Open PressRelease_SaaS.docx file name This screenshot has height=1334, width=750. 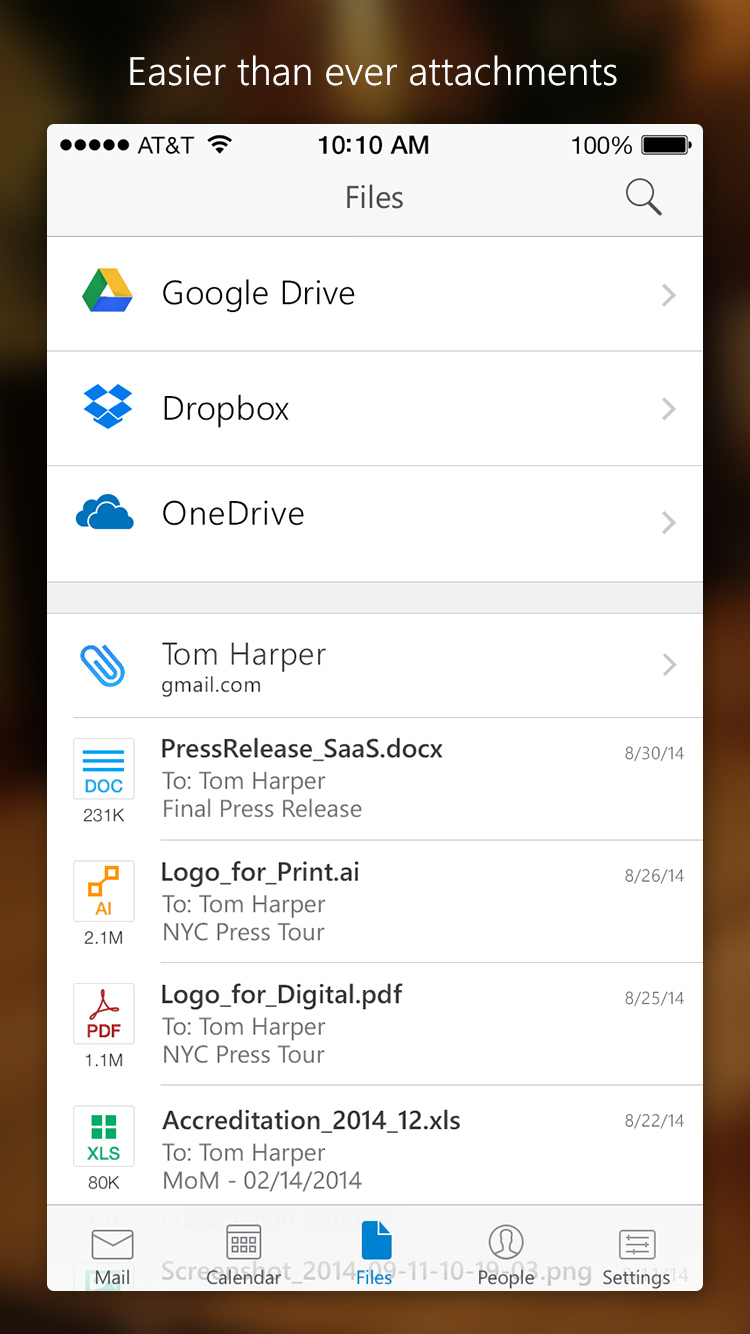pos(302,749)
